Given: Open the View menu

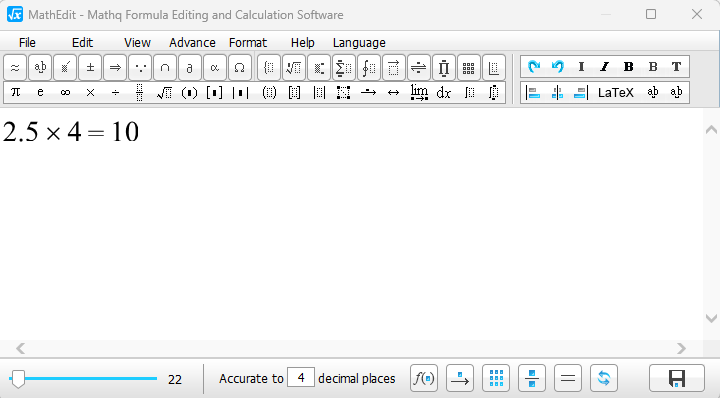Looking at the screenshot, I should tap(137, 43).
